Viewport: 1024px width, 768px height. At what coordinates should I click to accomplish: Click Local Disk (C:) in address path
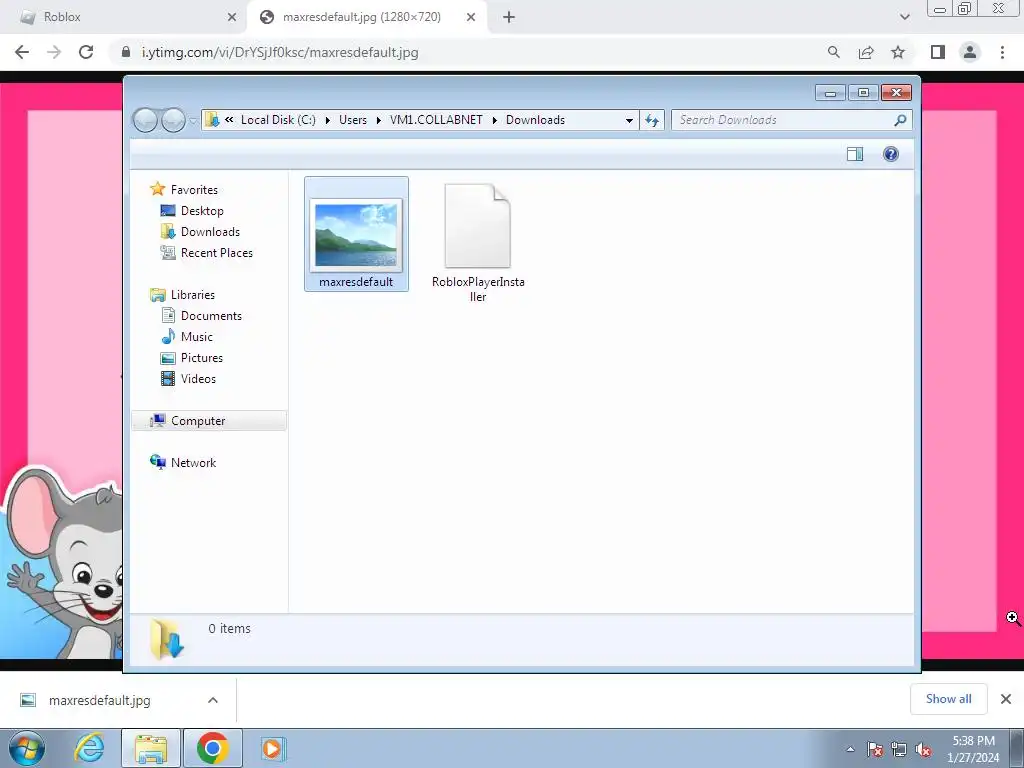(278, 120)
